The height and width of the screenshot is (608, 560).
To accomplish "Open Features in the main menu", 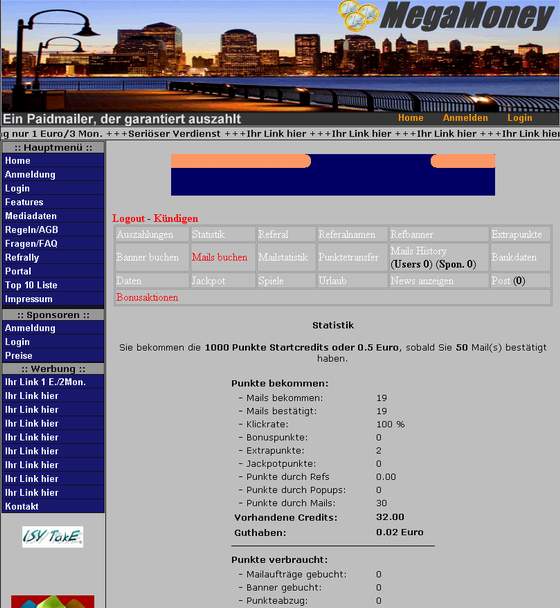I will click(24, 202).
